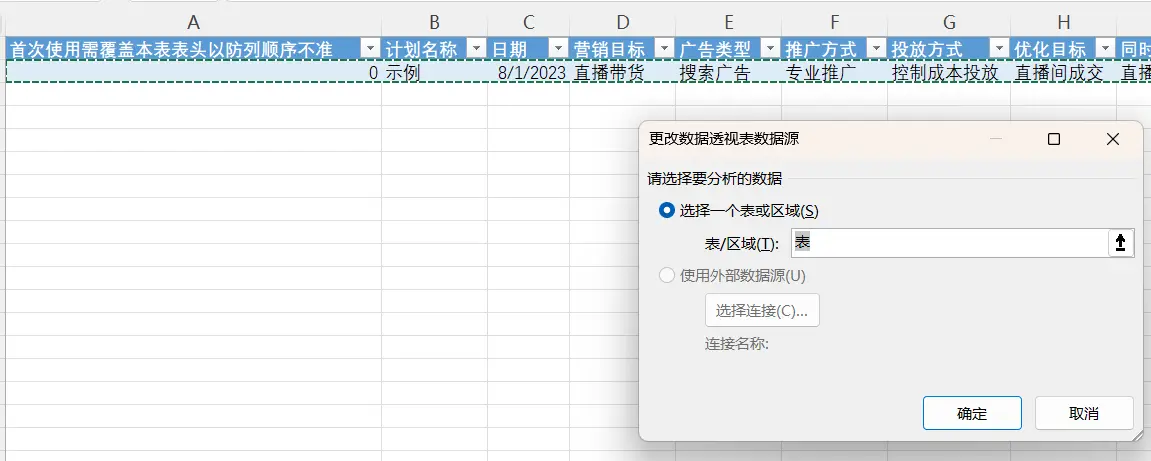
Task: Open the 计划名称 column filter dropdown
Action: click(477, 49)
